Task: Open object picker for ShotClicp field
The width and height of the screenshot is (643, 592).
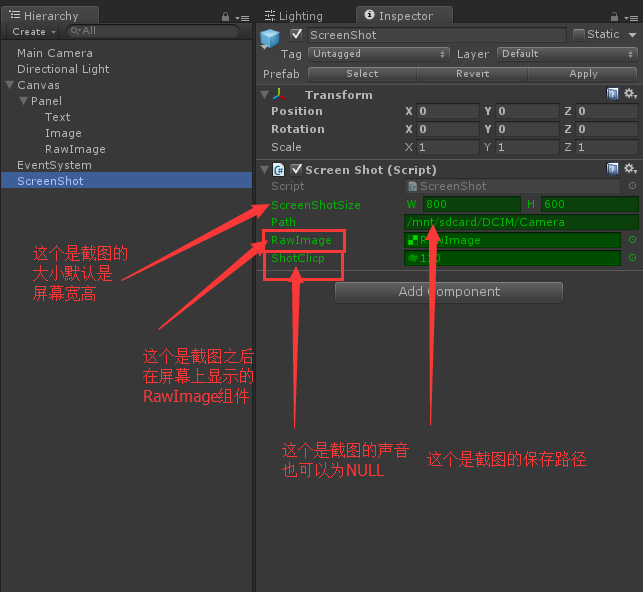Action: click(632, 258)
